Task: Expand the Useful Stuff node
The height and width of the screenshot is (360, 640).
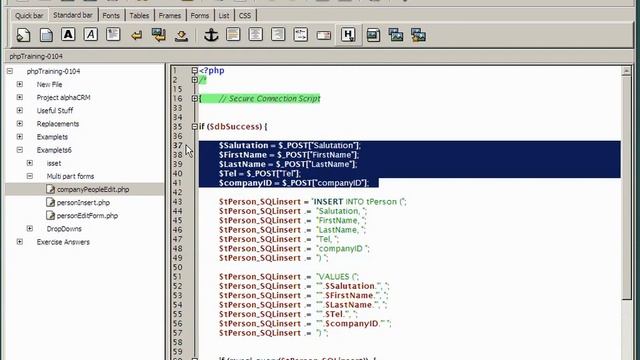Action: click(20, 110)
